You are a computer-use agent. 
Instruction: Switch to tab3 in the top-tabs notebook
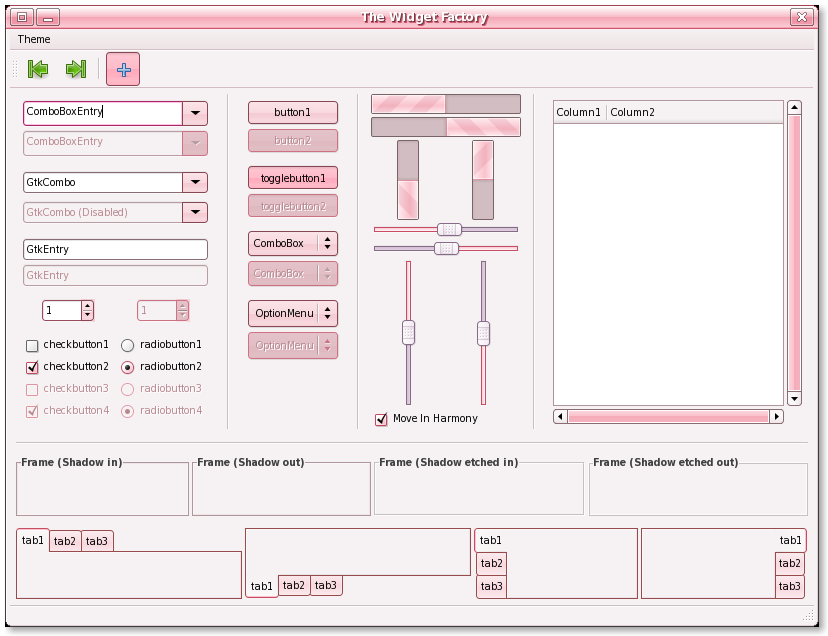click(x=97, y=541)
